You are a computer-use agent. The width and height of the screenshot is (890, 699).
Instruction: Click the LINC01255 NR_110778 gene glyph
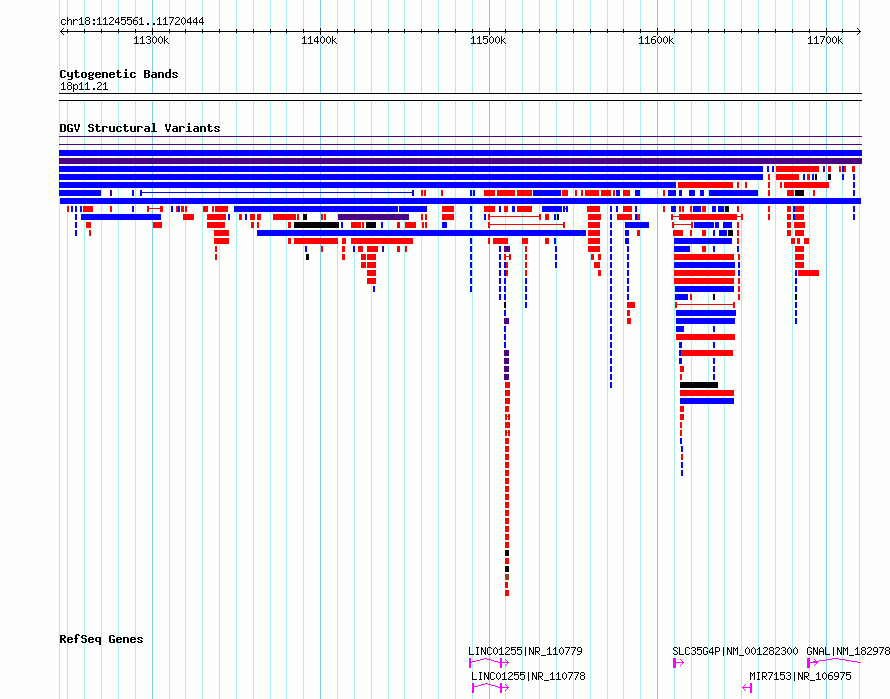(x=490, y=688)
